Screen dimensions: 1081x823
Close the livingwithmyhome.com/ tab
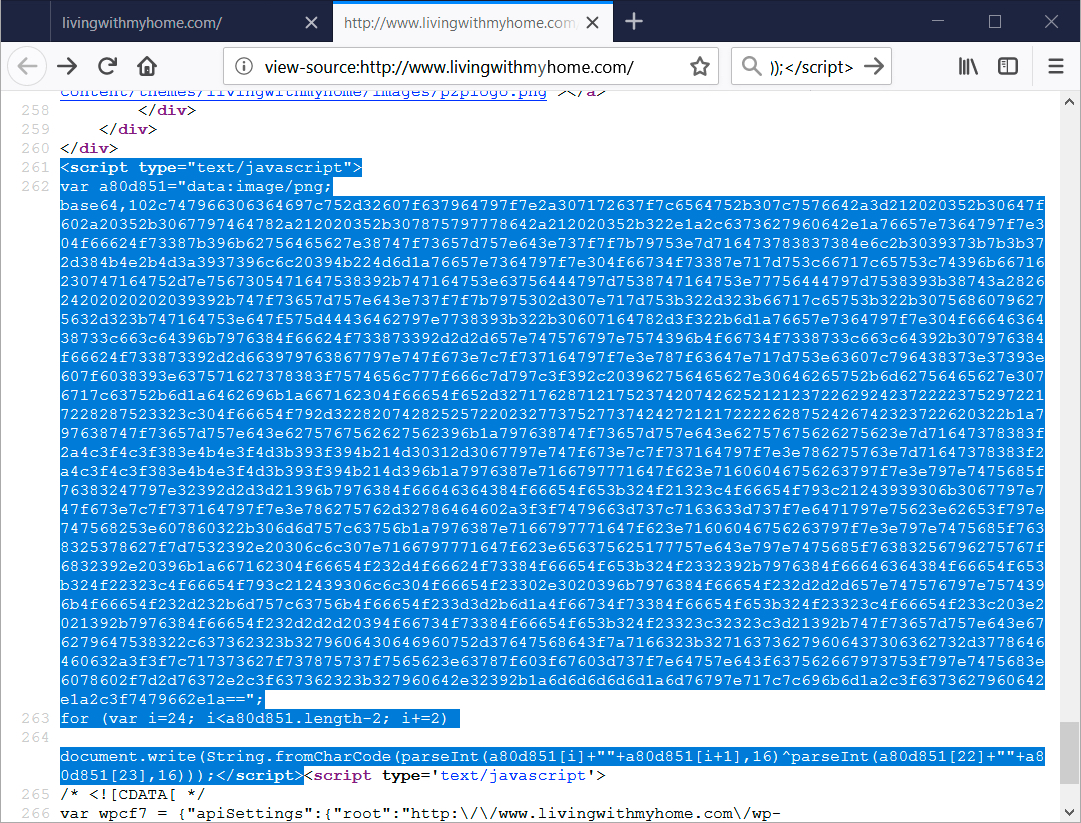(312, 23)
